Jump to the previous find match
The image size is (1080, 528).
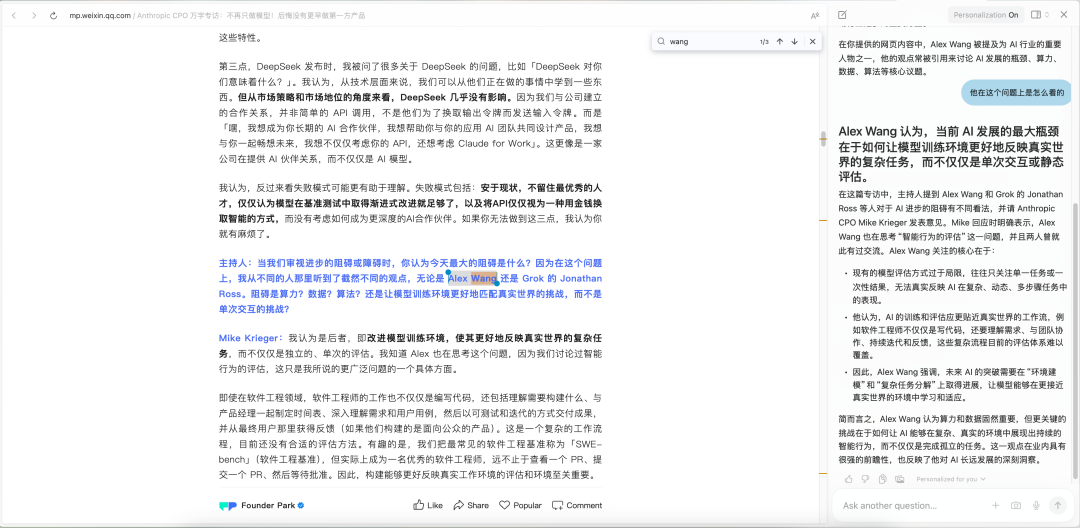click(x=780, y=41)
